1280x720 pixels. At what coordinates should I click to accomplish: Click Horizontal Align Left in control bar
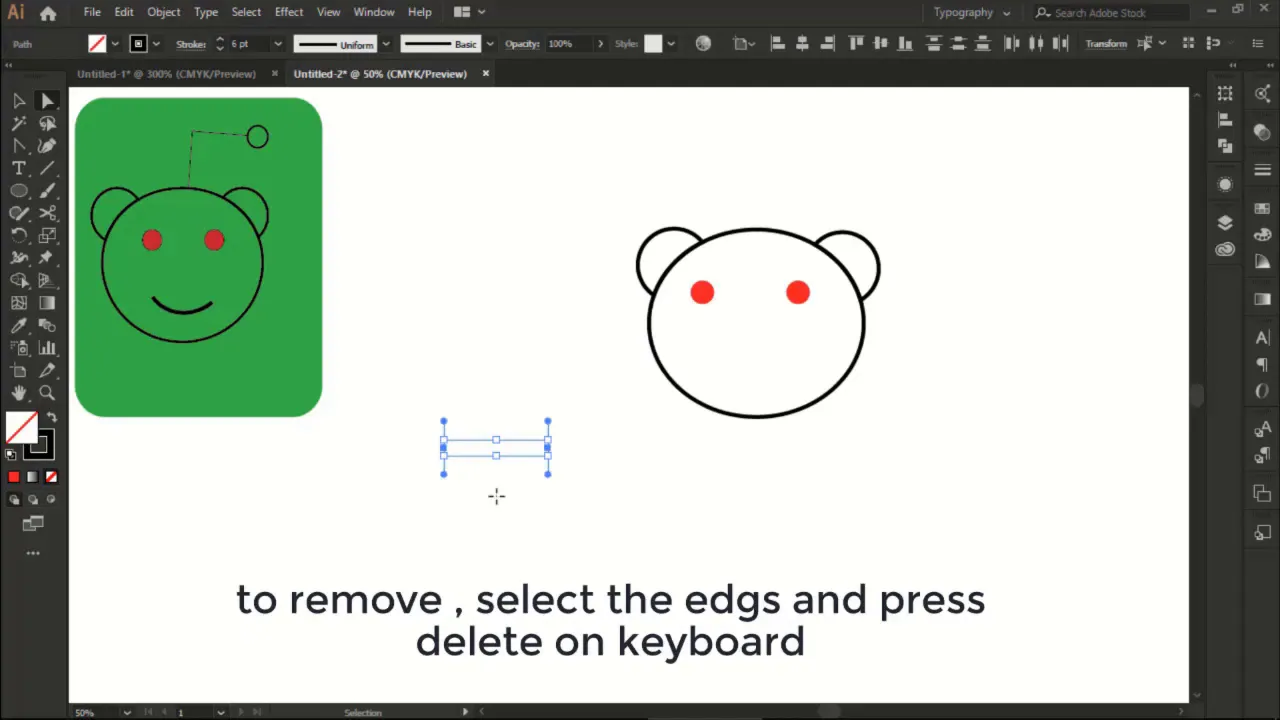click(x=777, y=44)
